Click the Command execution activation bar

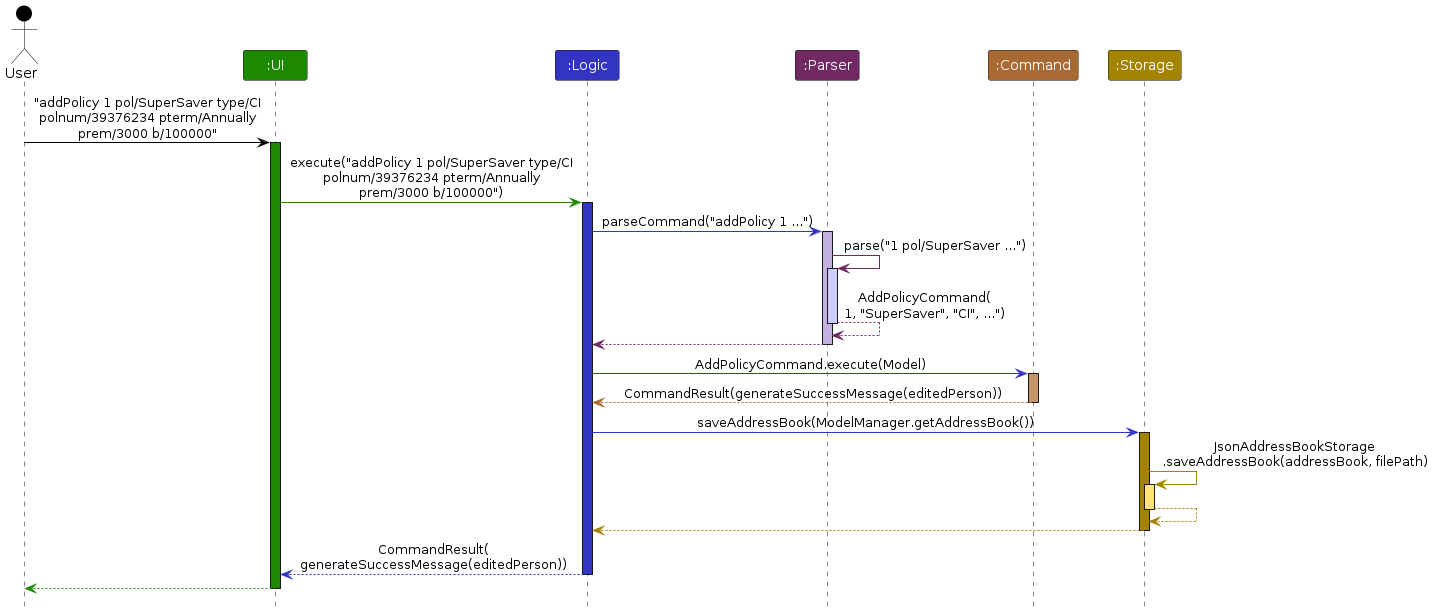[x=1032, y=388]
